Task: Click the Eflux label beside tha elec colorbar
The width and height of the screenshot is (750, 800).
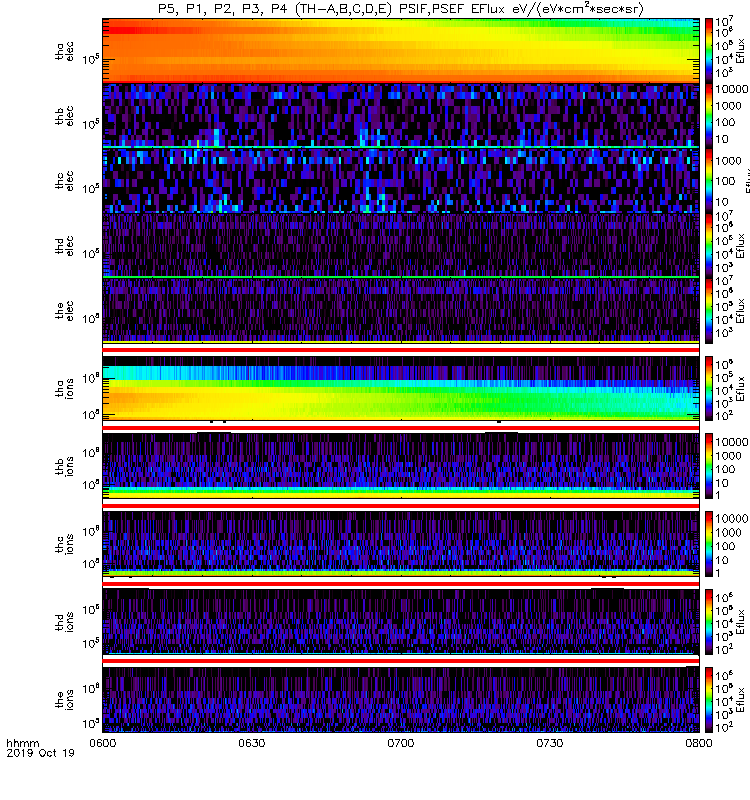Action: [x=741, y=51]
